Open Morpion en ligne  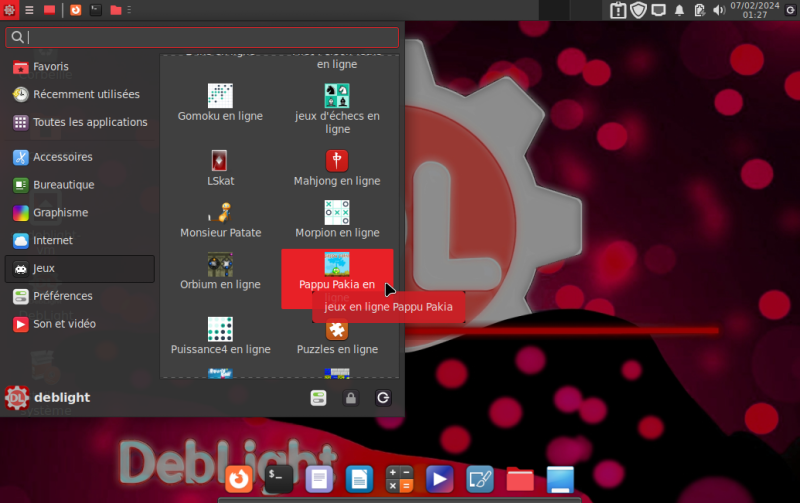coord(337,220)
